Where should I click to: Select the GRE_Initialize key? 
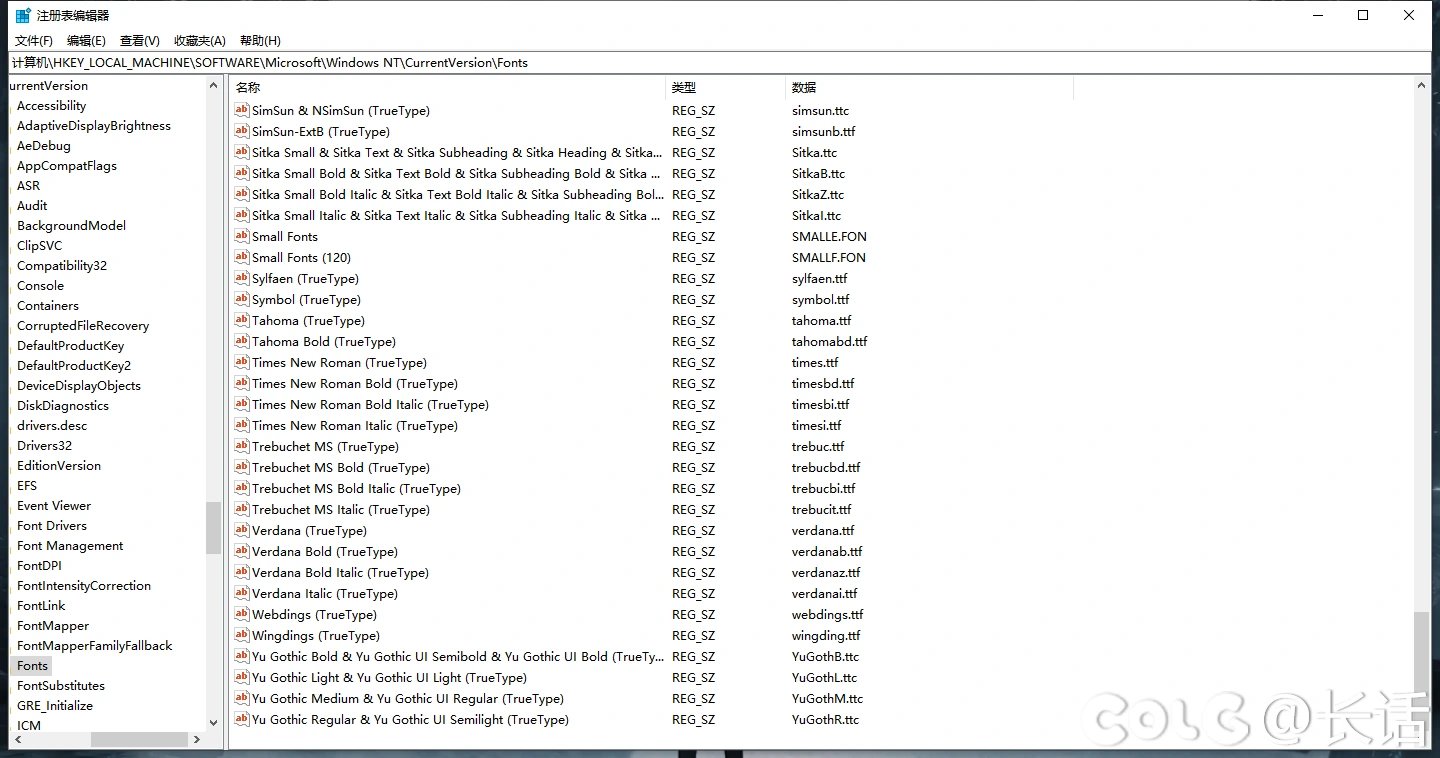pyautogui.click(x=55, y=706)
